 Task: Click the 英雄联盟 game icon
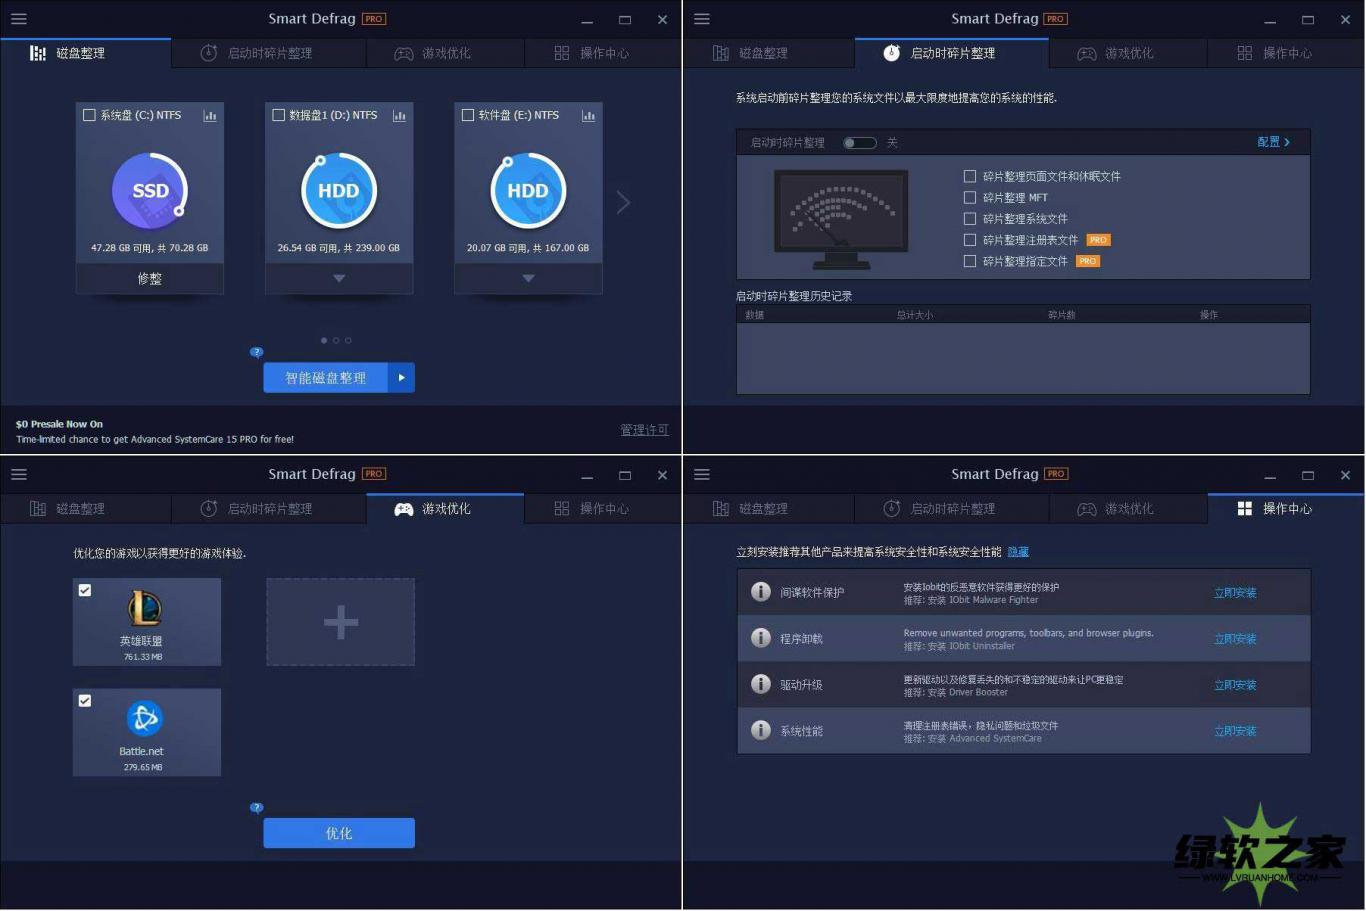point(145,608)
